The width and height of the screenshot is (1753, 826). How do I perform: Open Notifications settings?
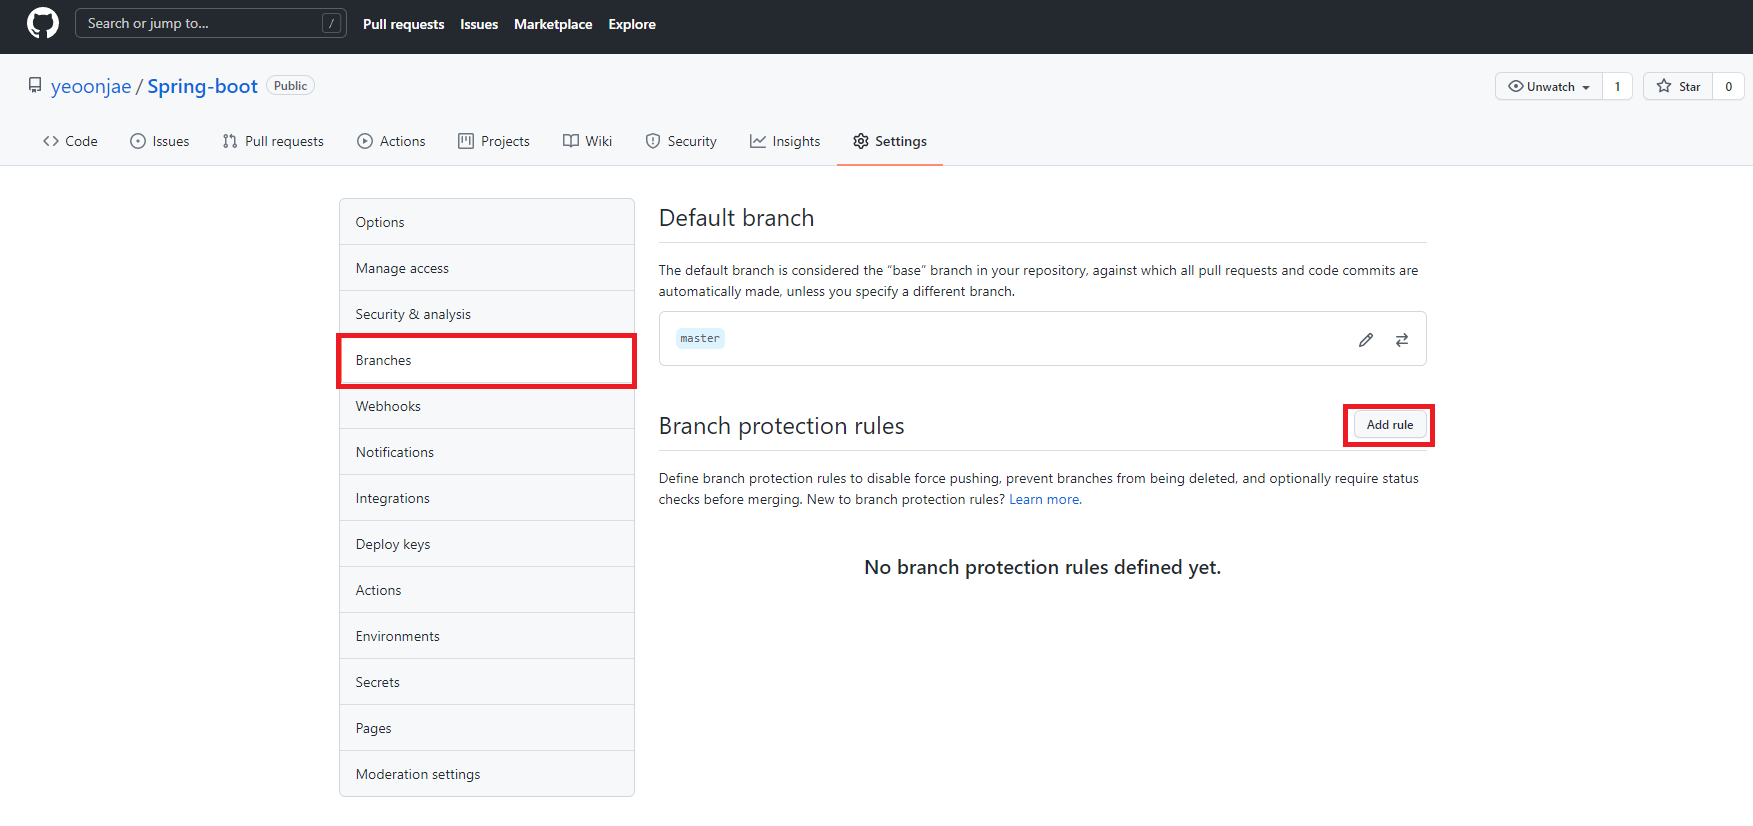487,452
